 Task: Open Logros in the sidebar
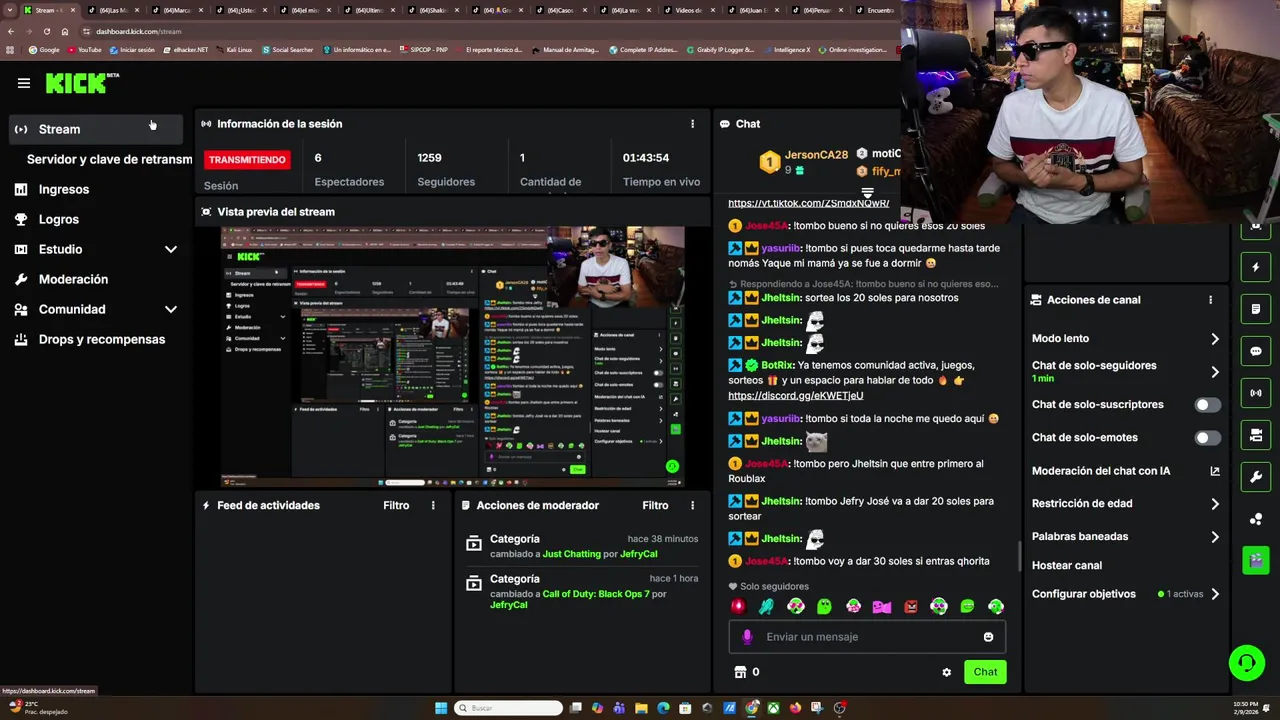point(58,219)
